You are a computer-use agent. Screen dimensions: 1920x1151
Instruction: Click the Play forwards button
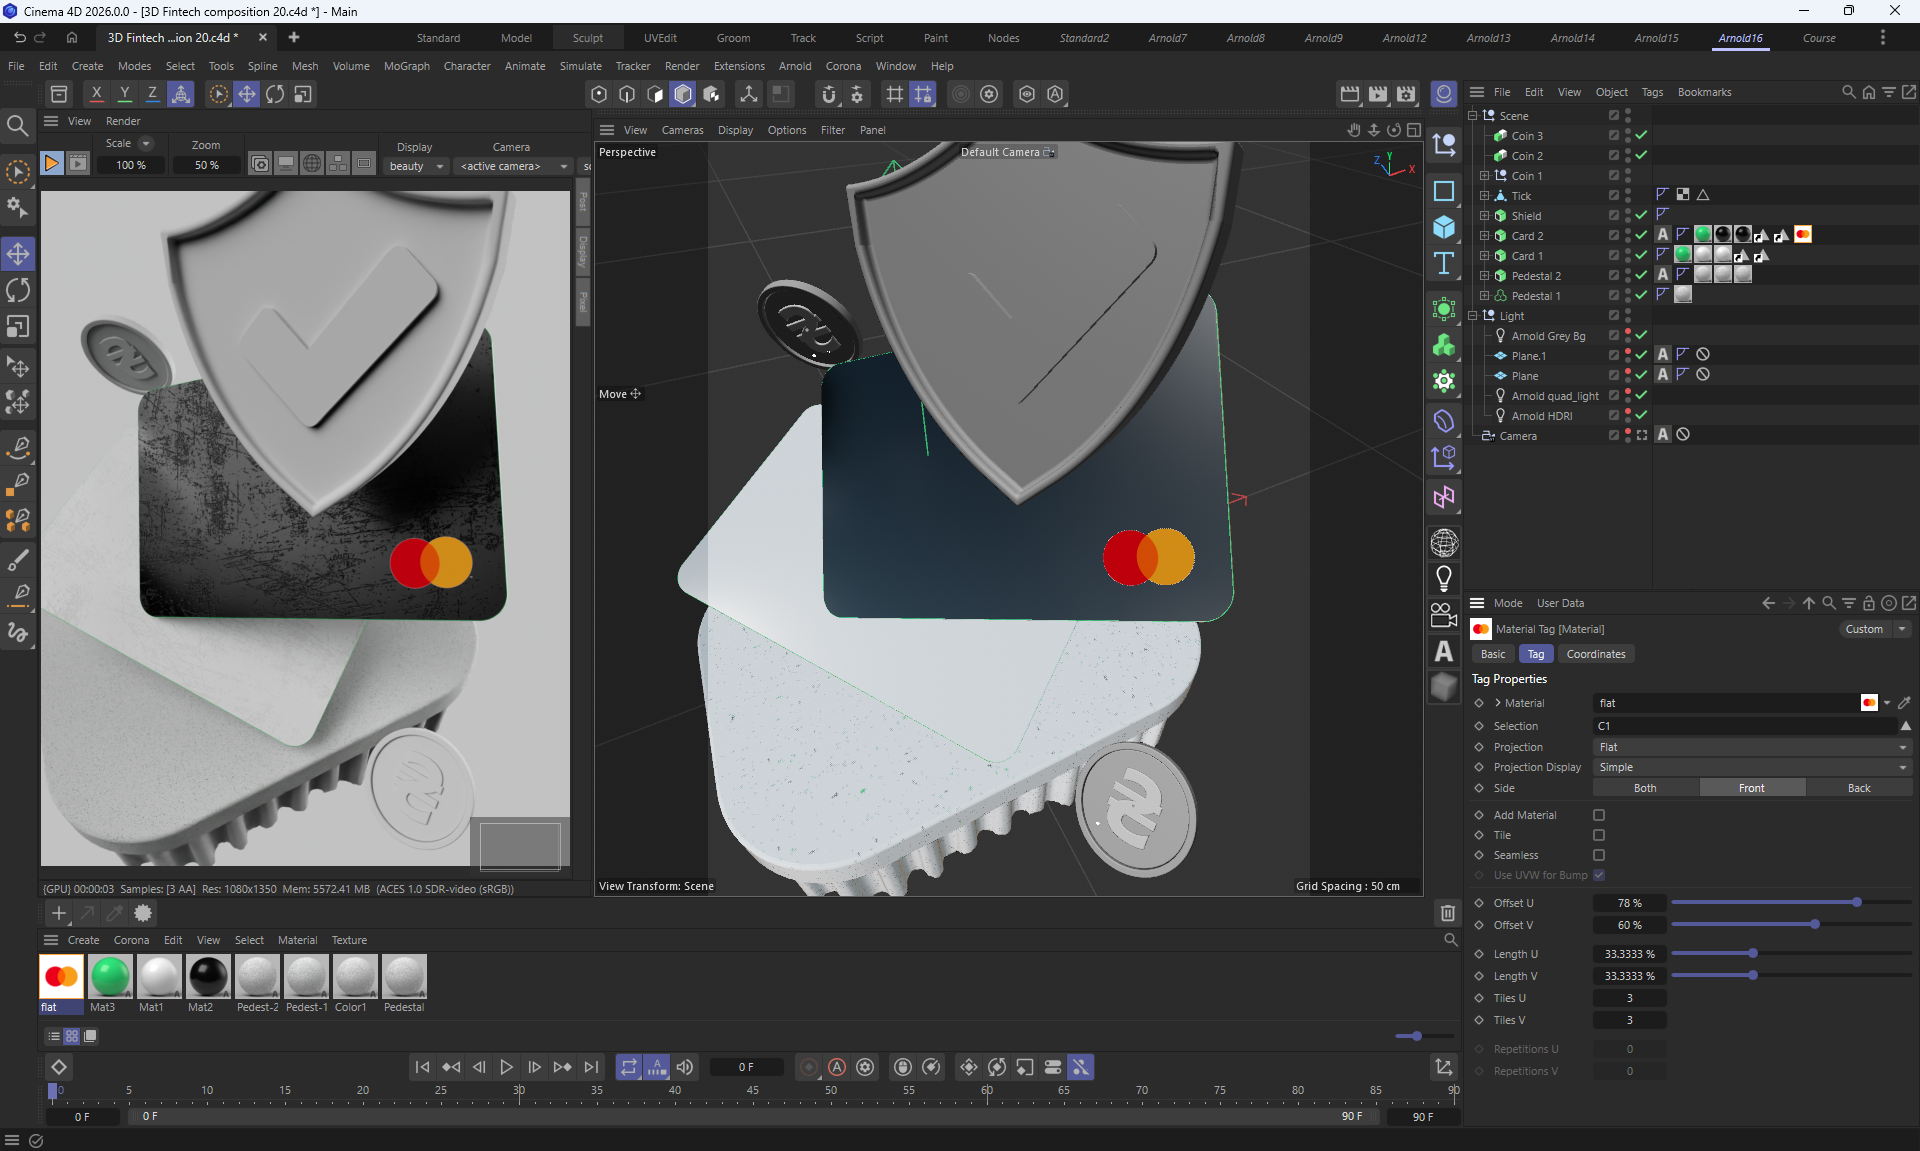(x=506, y=1067)
